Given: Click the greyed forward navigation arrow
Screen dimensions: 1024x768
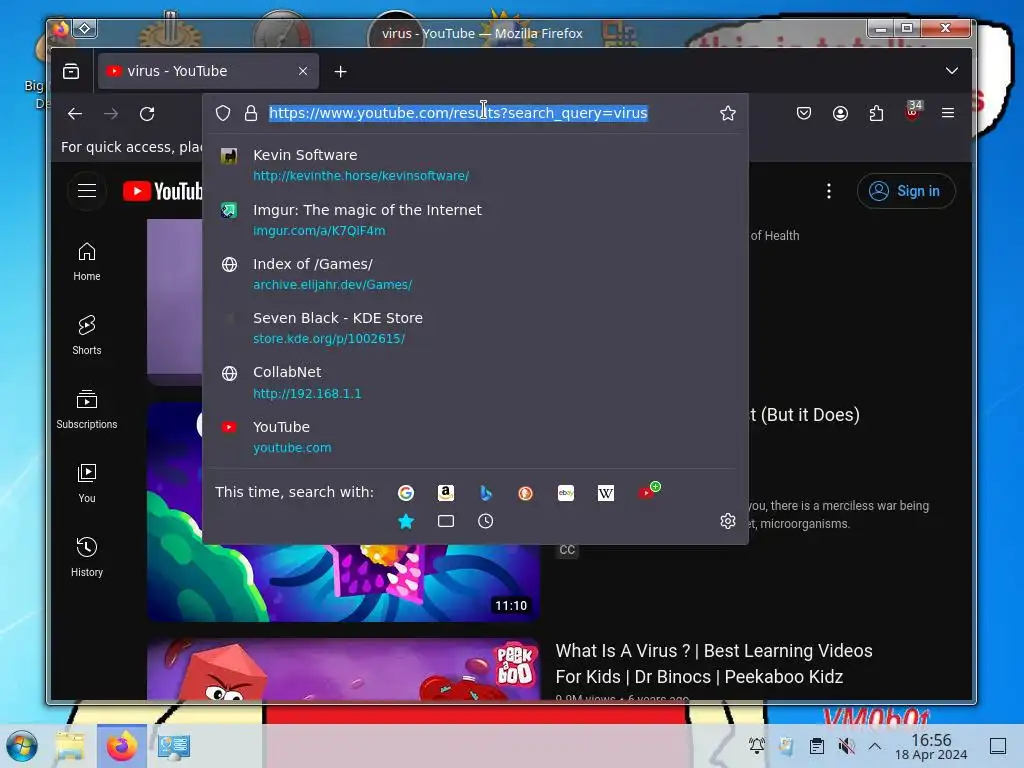Looking at the screenshot, I should tap(111, 114).
